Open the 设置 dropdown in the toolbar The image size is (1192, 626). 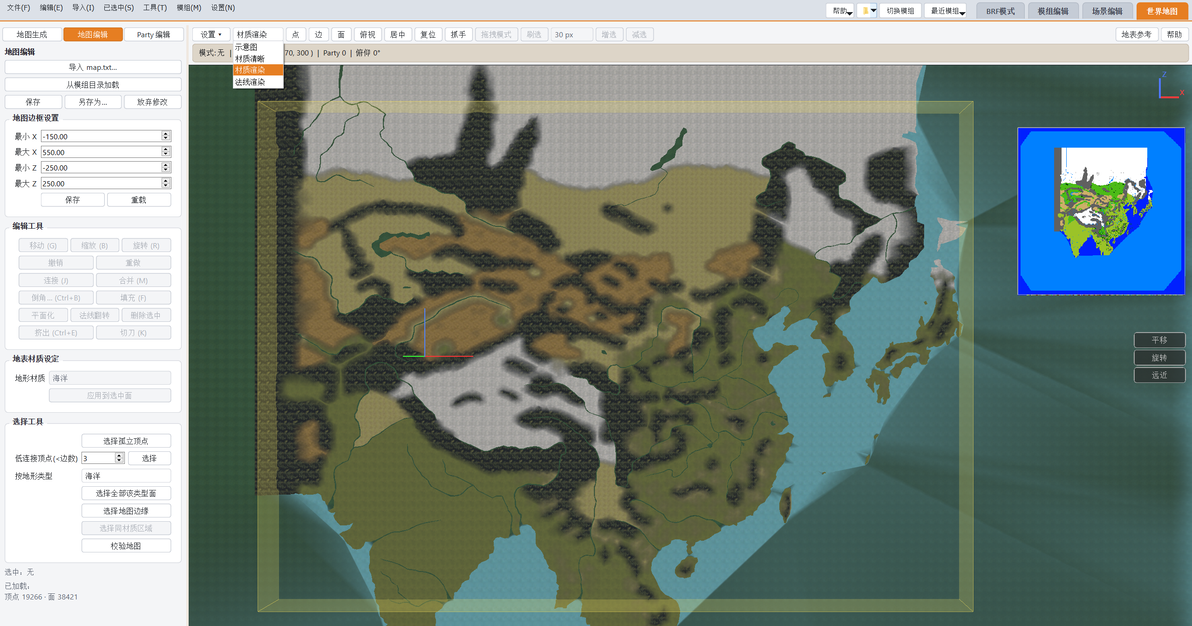tap(211, 34)
